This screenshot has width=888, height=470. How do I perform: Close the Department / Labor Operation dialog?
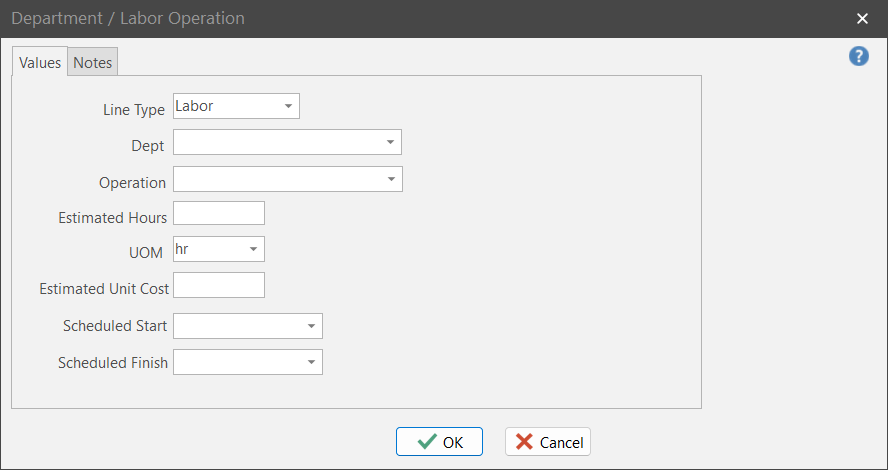(862, 18)
